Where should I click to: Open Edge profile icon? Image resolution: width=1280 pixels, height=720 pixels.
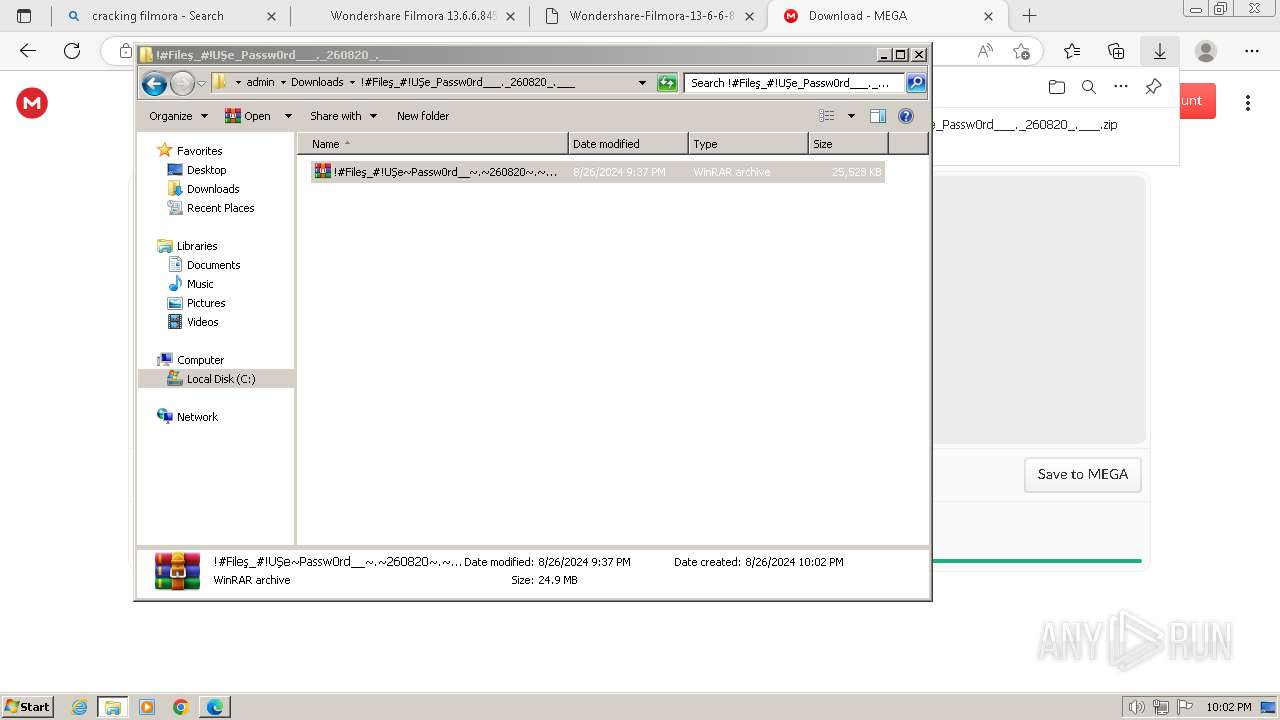point(1206,51)
